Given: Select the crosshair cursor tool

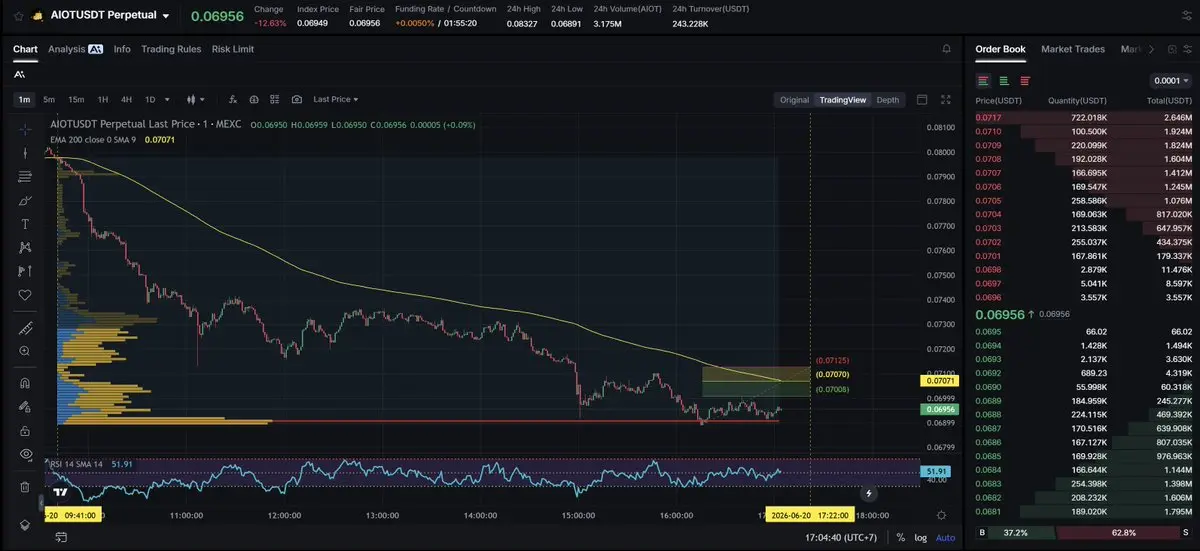Looking at the screenshot, I should point(25,128).
